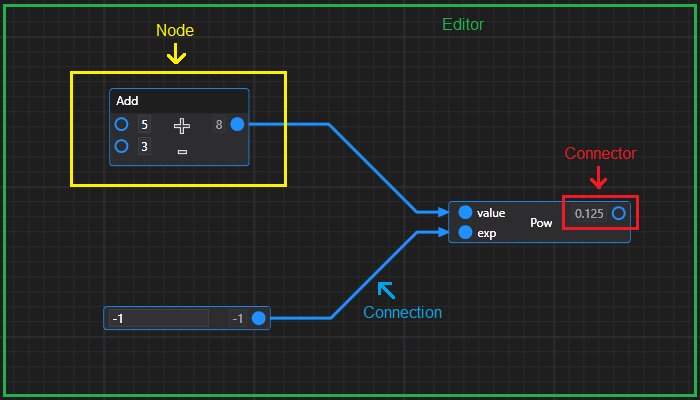Click the value label on Pow node
The width and height of the screenshot is (700, 400).
point(491,213)
